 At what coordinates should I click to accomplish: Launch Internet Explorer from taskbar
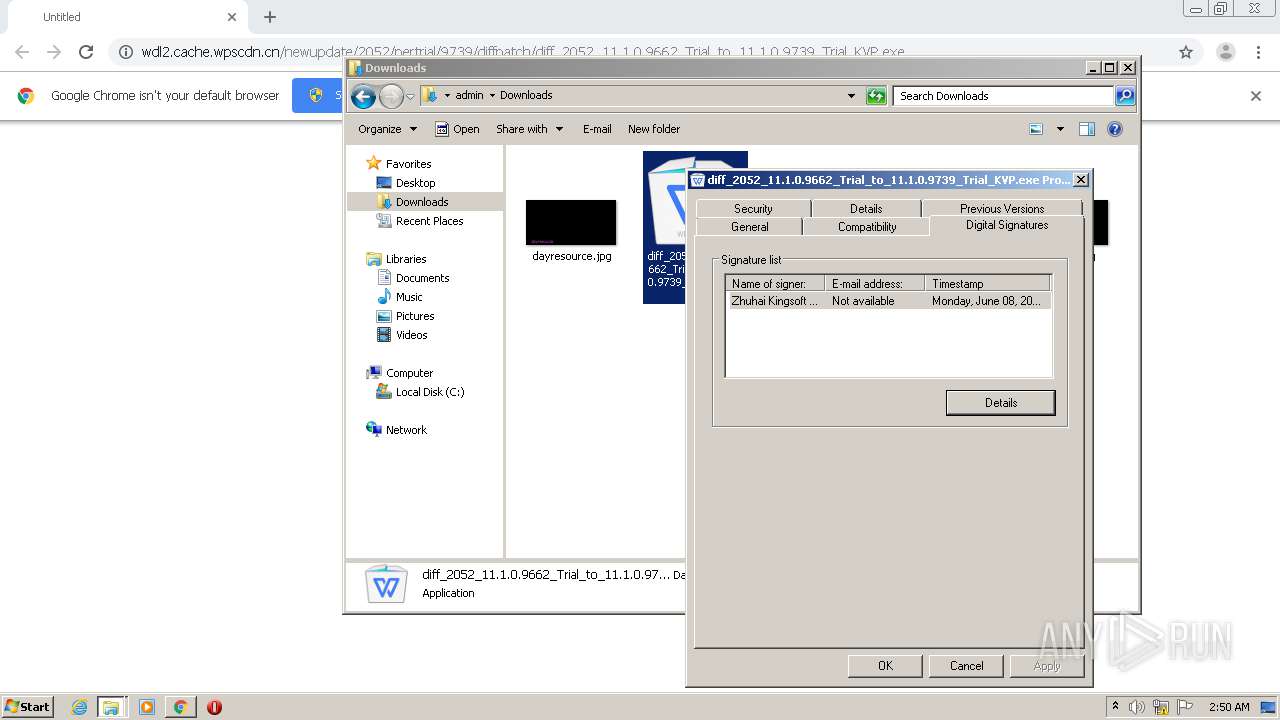click(x=79, y=707)
